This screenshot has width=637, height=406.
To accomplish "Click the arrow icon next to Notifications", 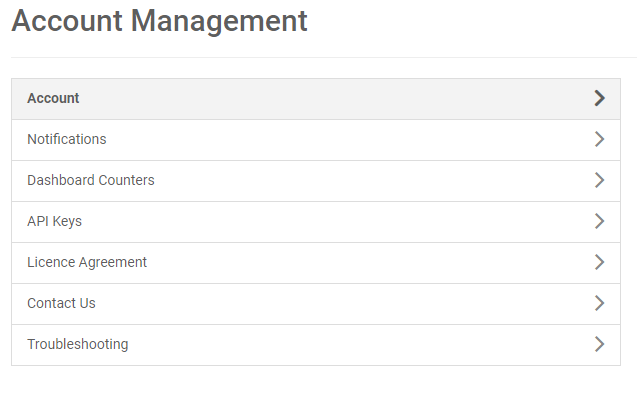I will coord(599,139).
